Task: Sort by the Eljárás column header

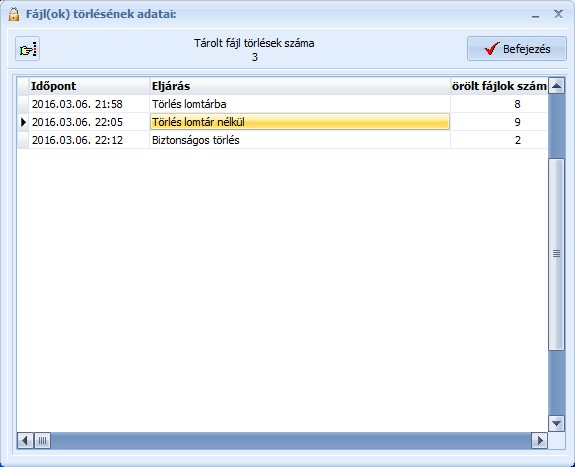Action: pos(300,86)
